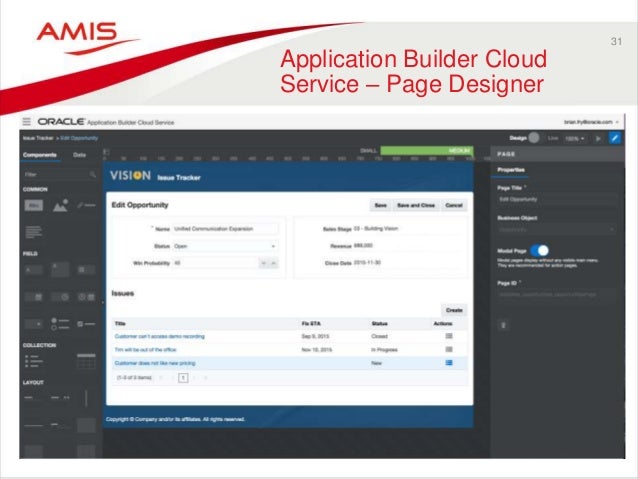Open the Properties tab in the Page panel
638x479 pixels.
511,170
